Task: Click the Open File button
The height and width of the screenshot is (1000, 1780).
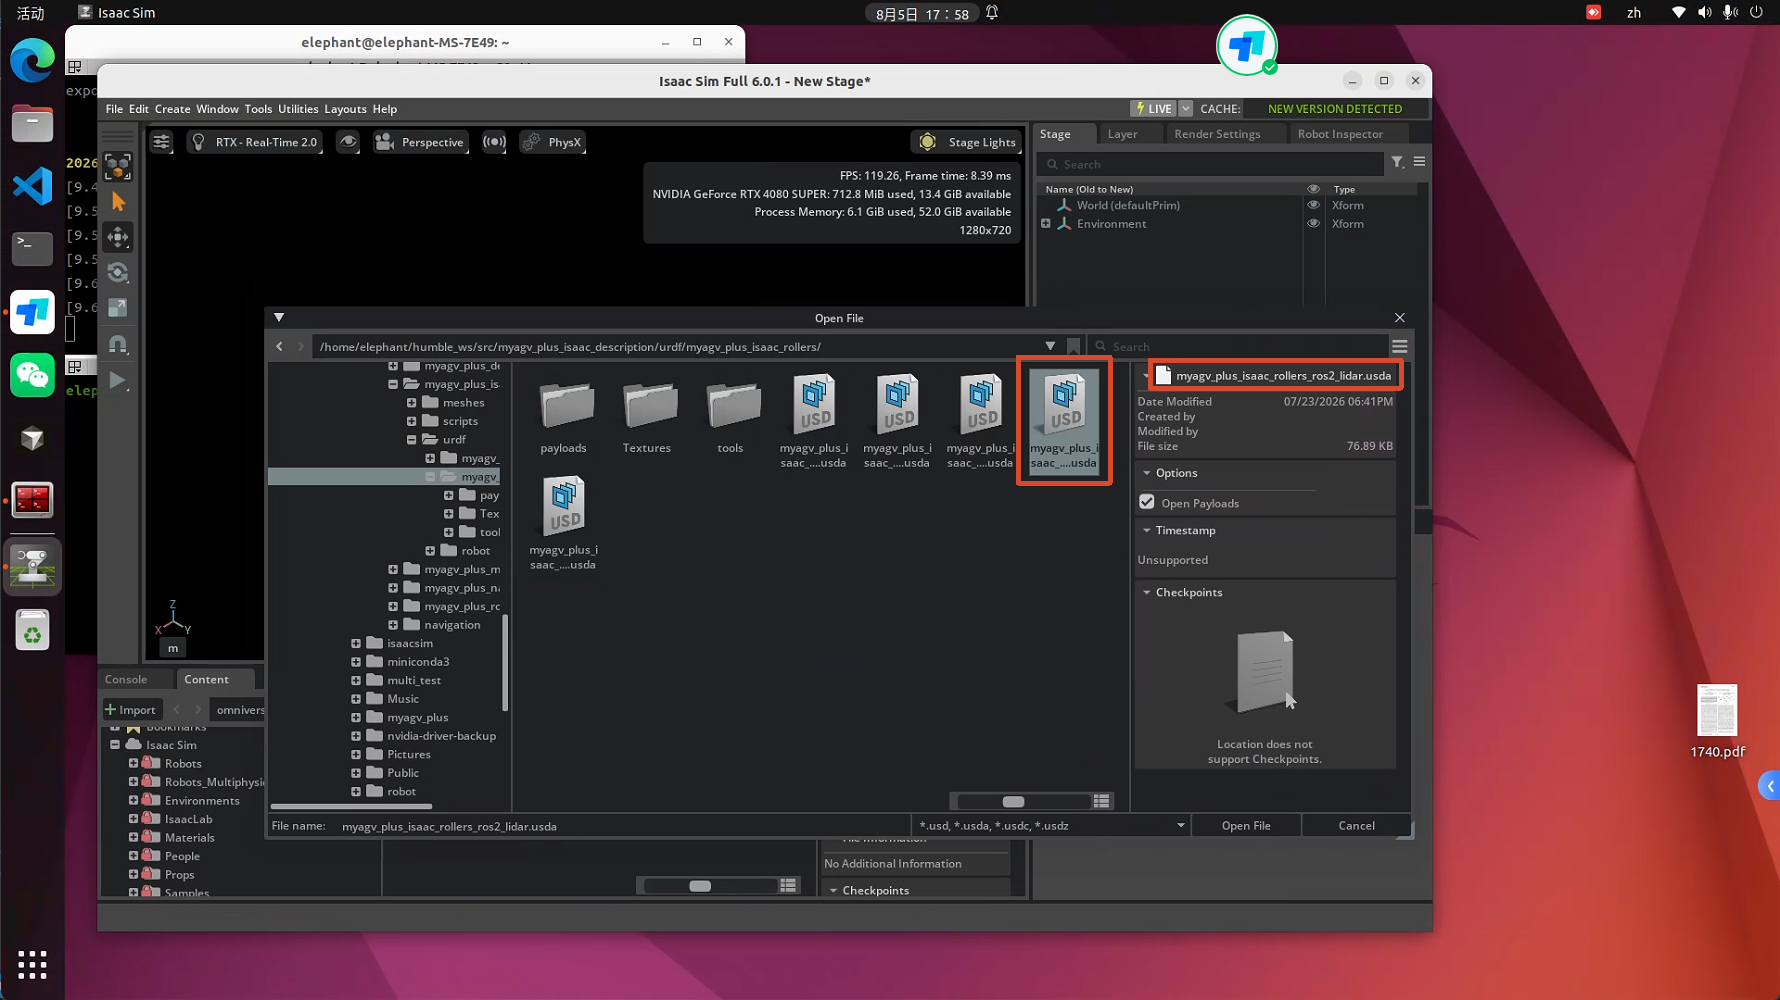Action: (x=1246, y=825)
